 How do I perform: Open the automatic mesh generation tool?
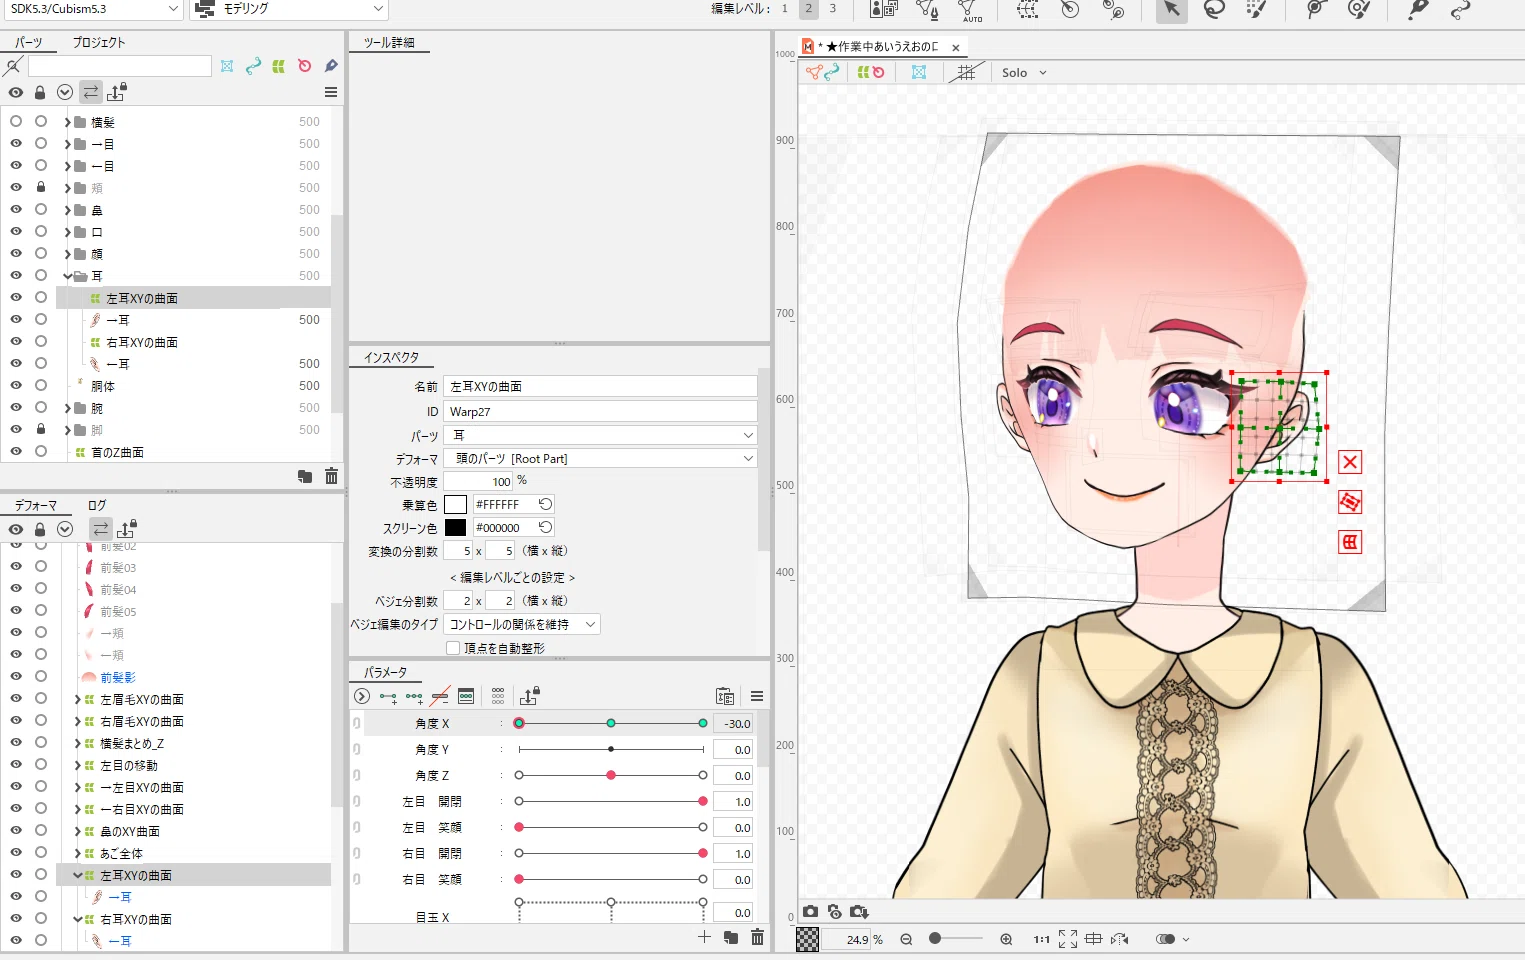coord(969,10)
